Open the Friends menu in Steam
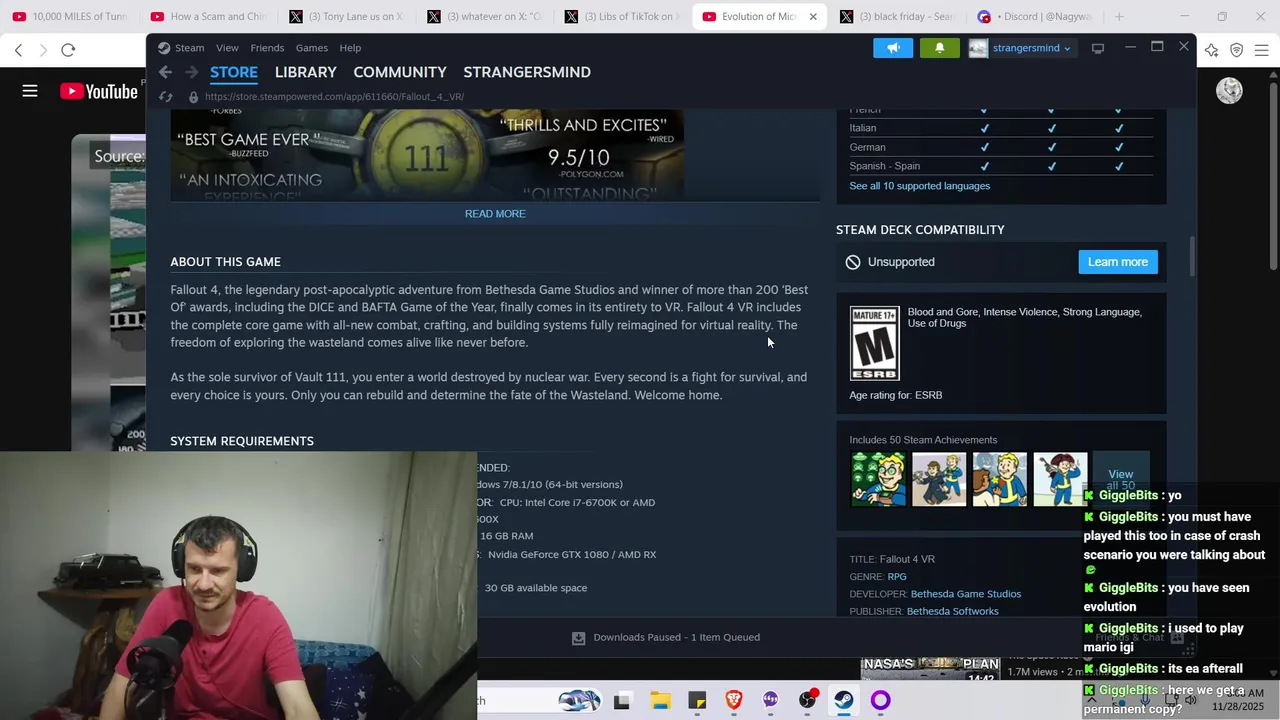Image resolution: width=1280 pixels, height=720 pixels. pos(267,48)
